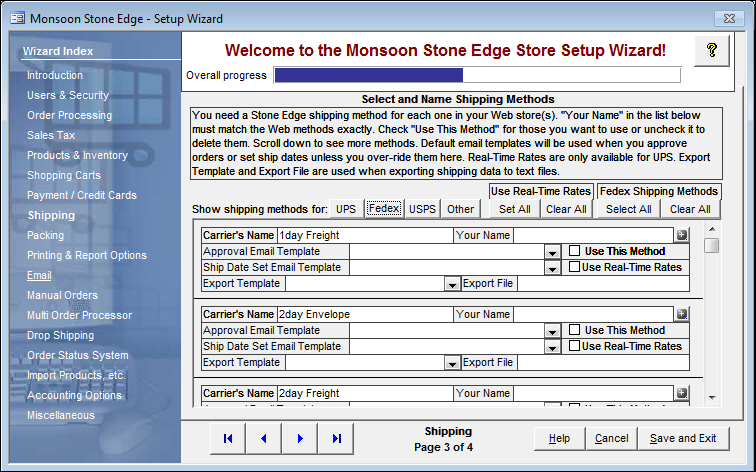
Task: Click the Setup Wizard title bar form icon
Action: click(x=18, y=18)
